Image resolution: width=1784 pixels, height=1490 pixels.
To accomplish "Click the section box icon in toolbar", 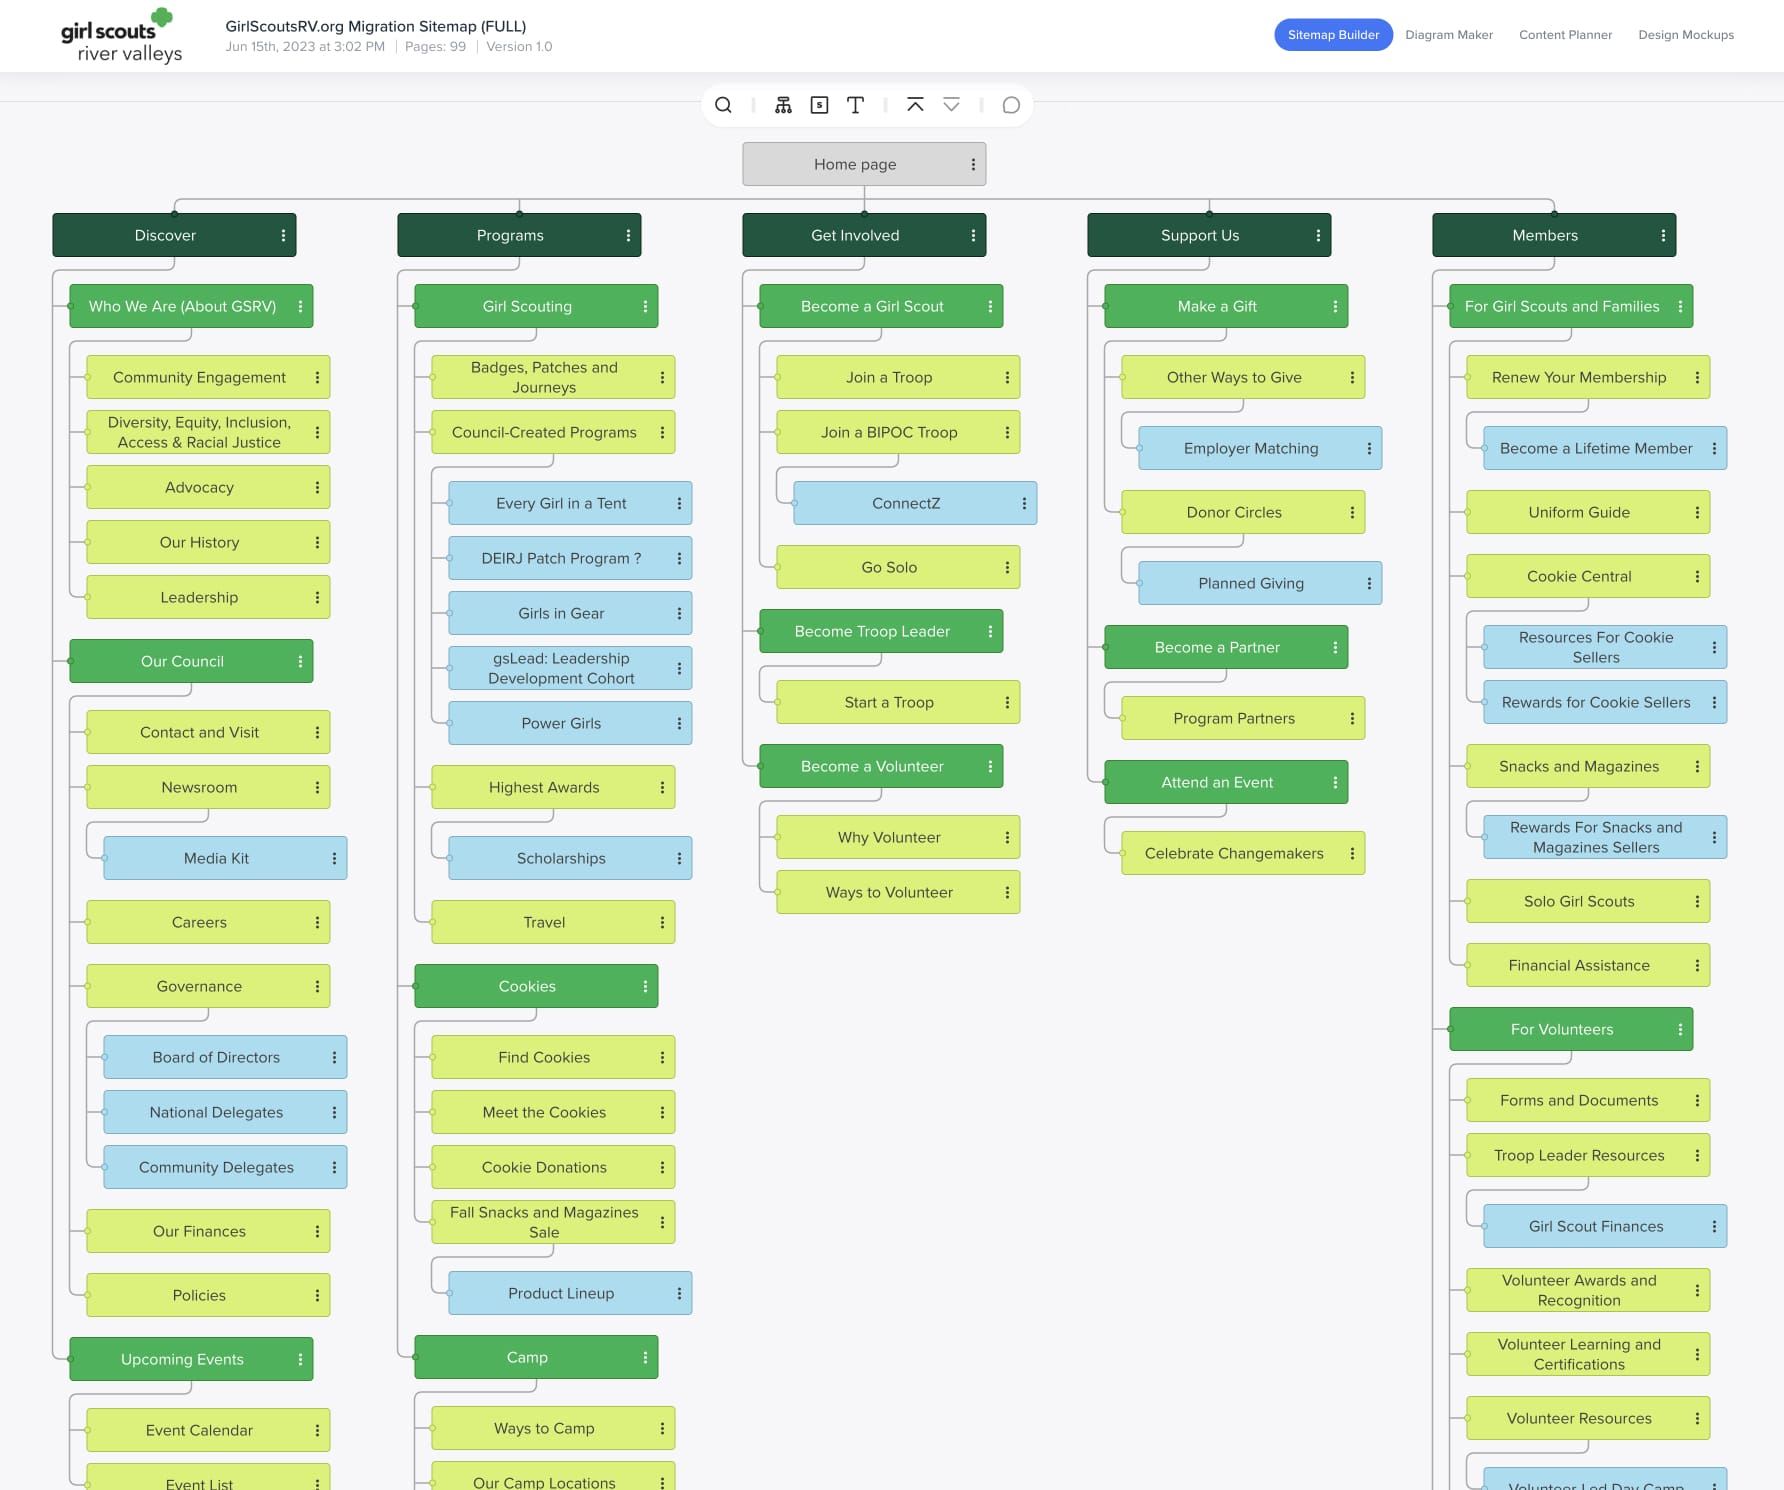I will point(819,105).
